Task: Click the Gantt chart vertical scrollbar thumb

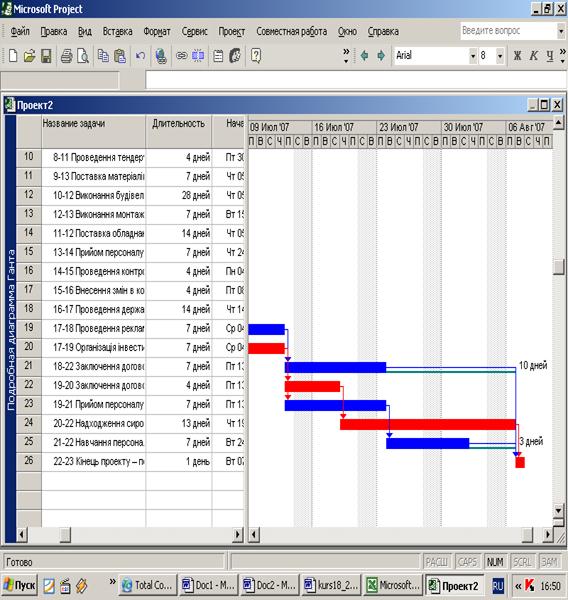Action: coord(558,267)
